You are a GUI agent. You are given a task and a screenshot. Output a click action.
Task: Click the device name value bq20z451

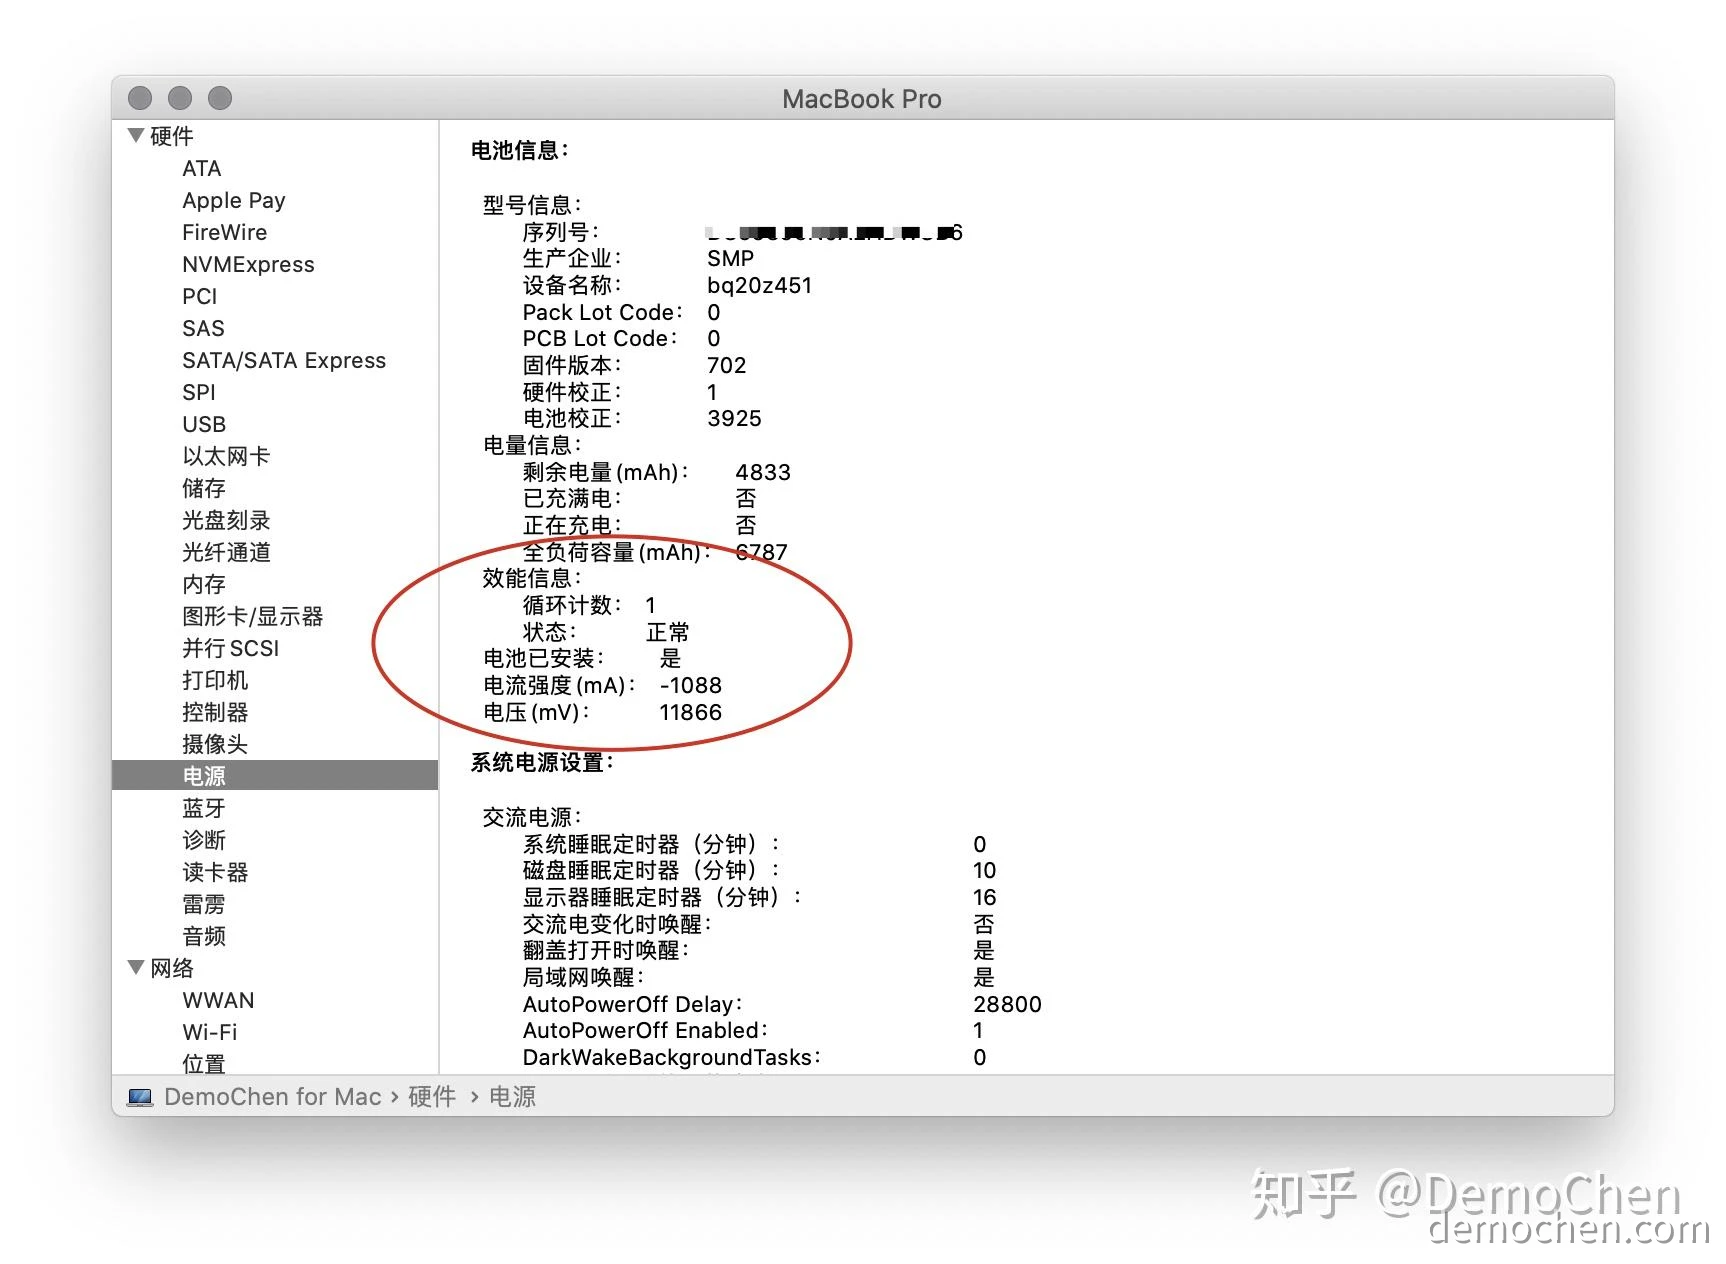[x=759, y=285]
